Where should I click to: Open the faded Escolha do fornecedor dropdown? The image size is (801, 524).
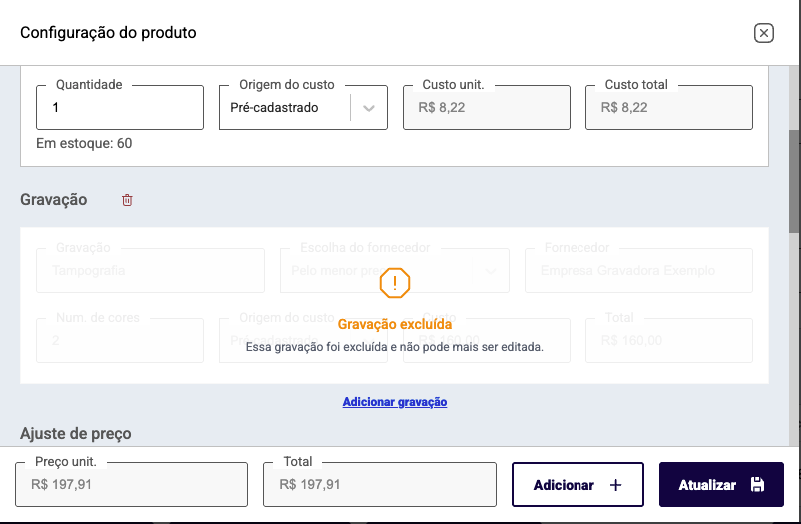[x=394, y=270]
